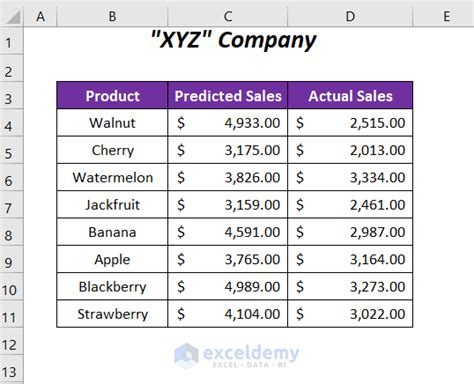Select the Jackfruit product cell
474x384 pixels.
(112, 205)
